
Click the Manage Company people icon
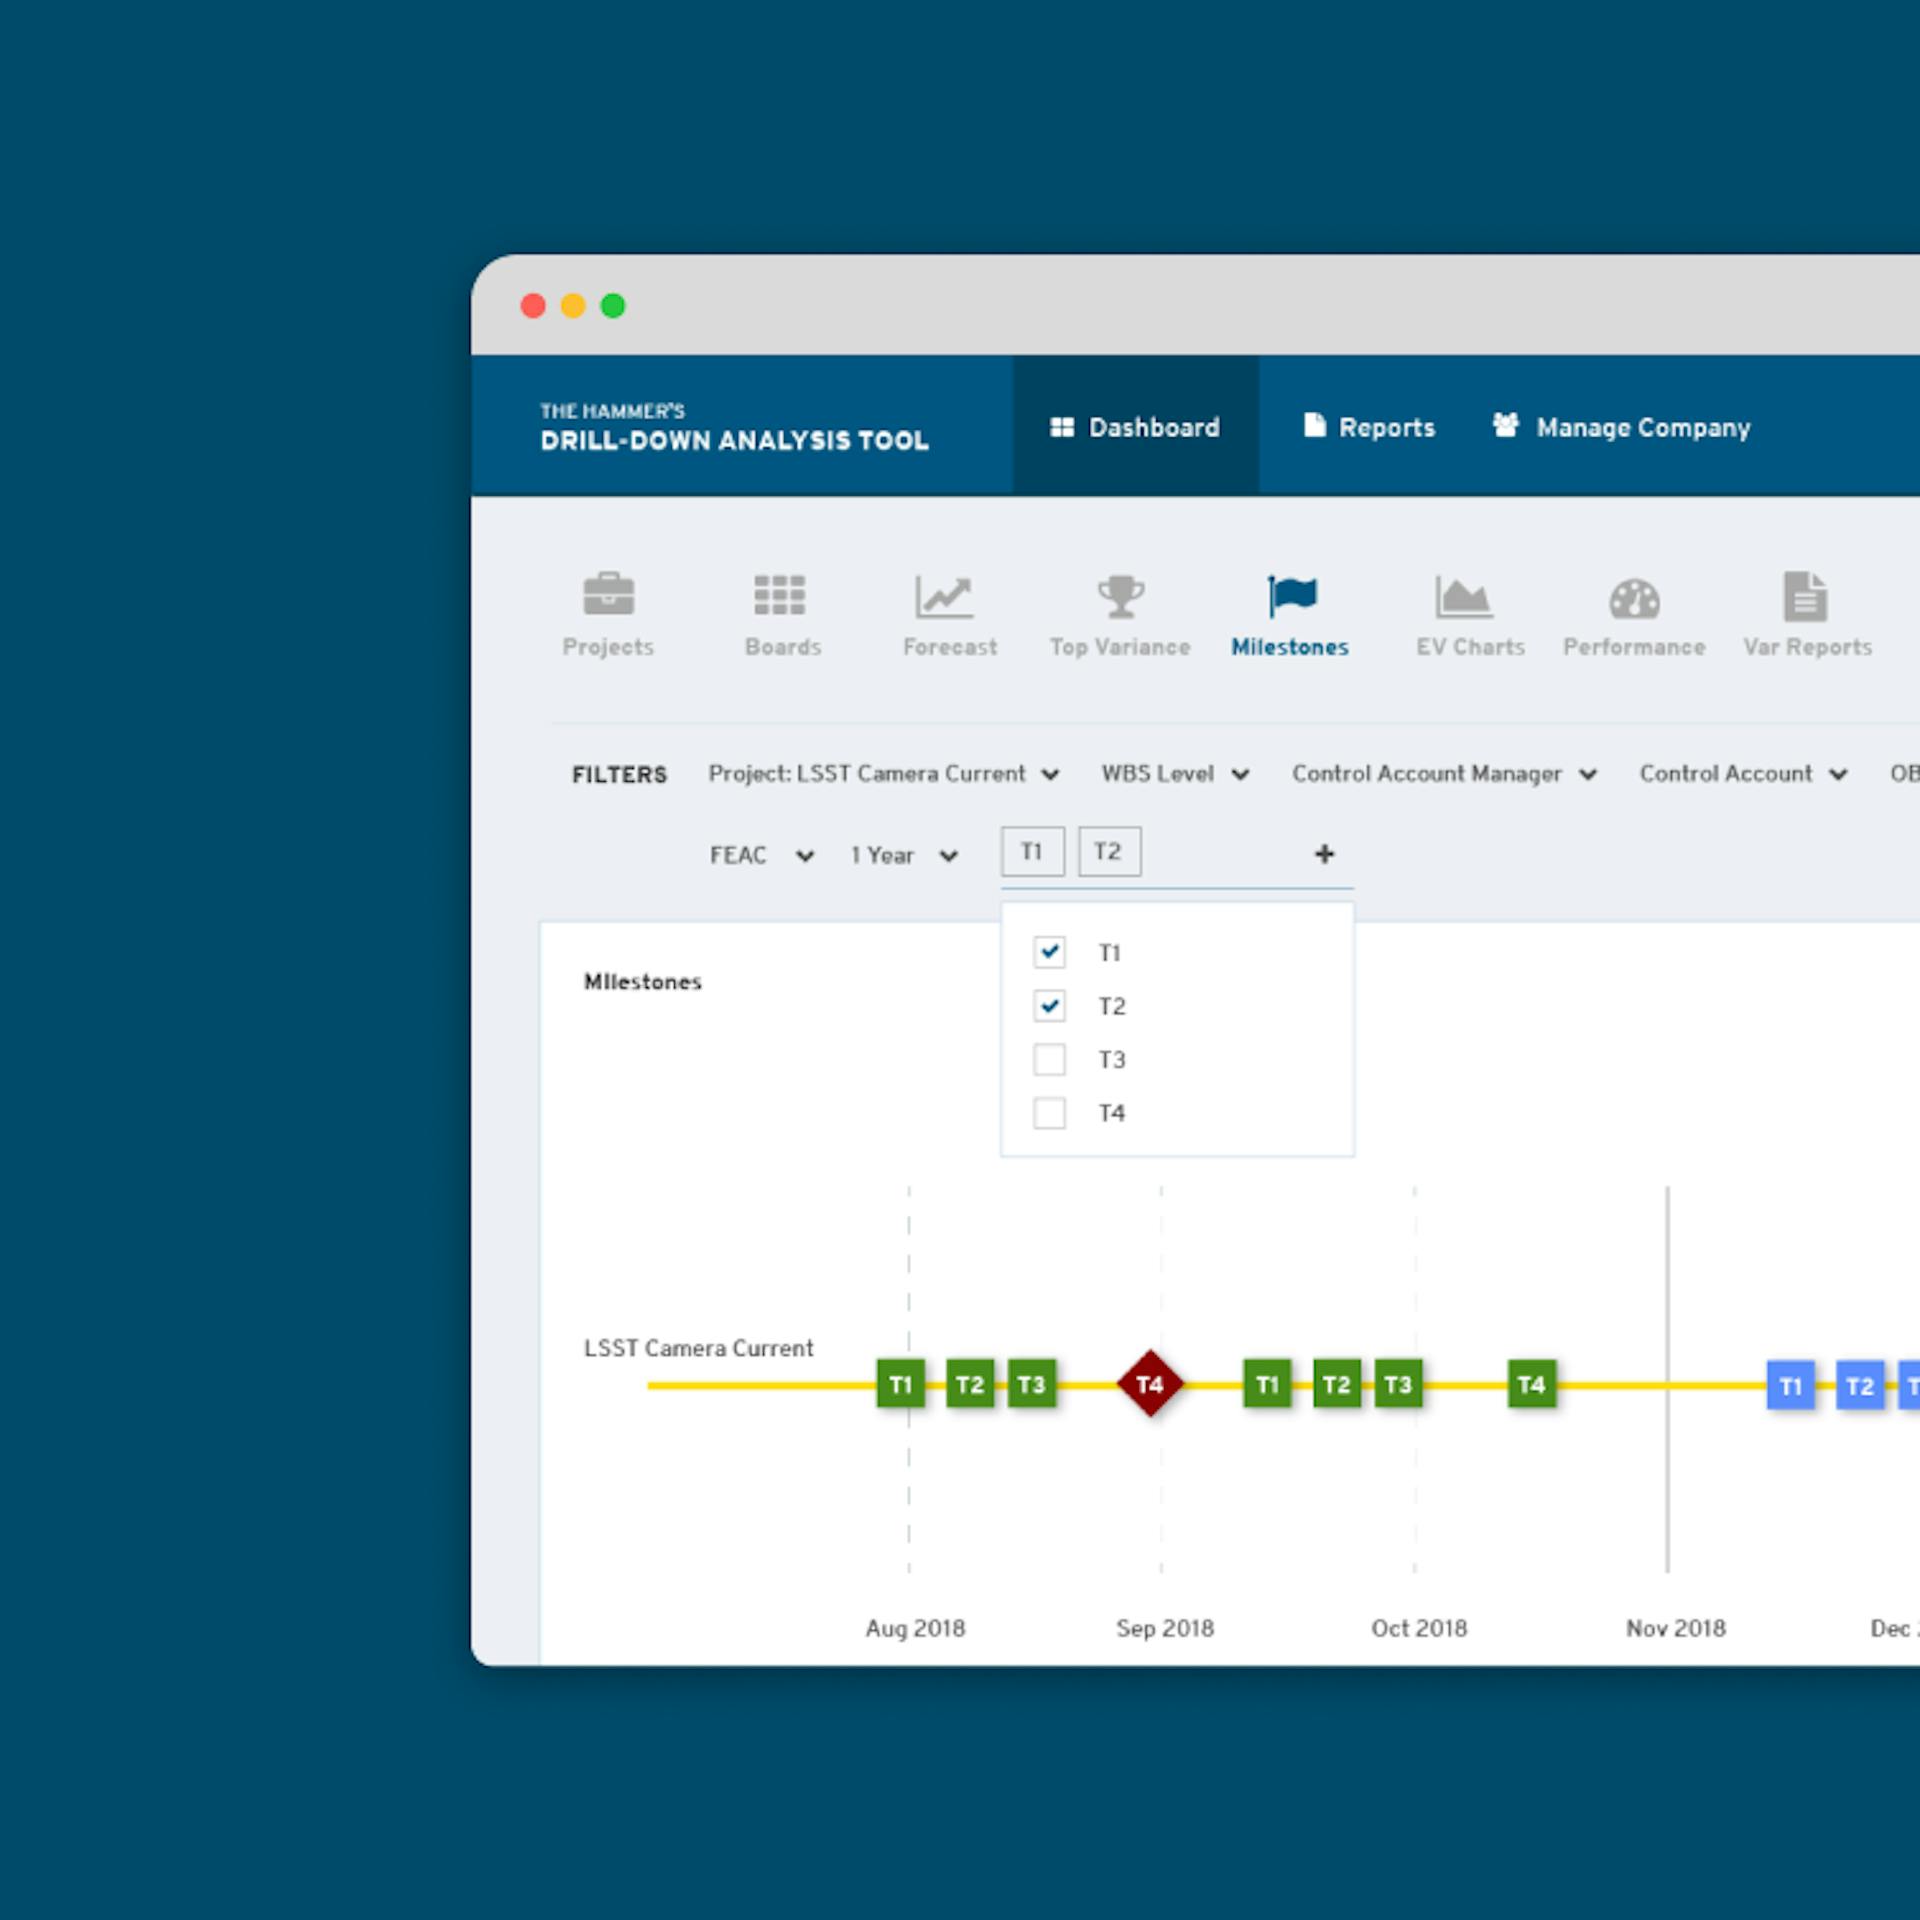1506,425
